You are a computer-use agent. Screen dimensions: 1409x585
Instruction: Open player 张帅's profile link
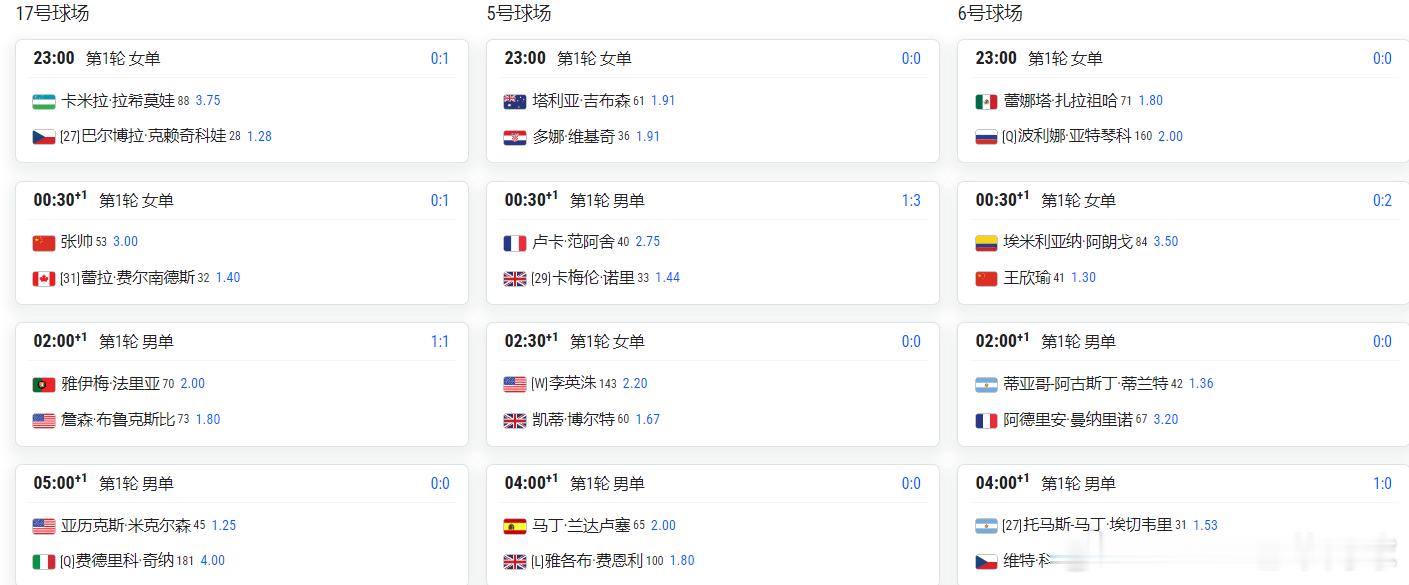77,242
